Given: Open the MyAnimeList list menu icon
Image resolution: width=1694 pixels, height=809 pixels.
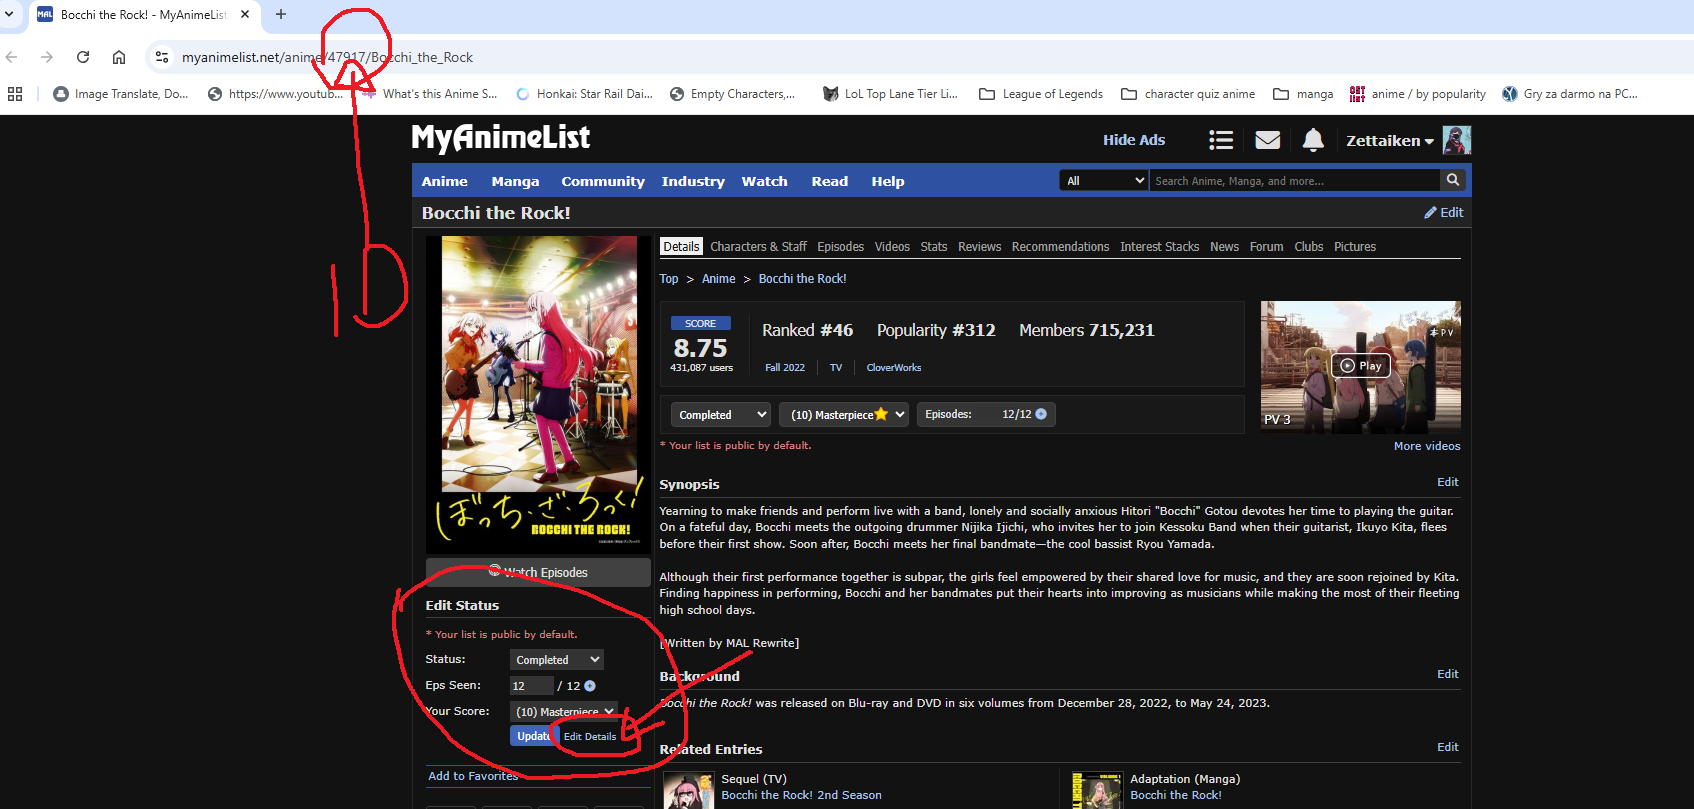Looking at the screenshot, I should tap(1220, 140).
